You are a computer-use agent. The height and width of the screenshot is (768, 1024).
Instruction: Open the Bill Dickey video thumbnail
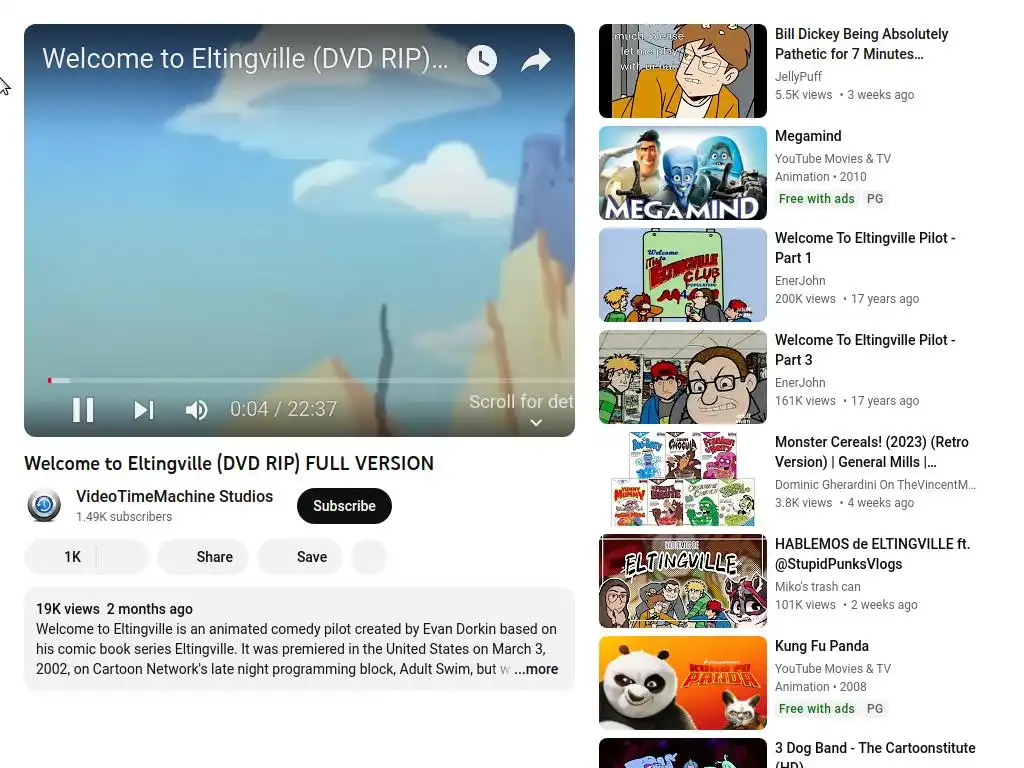tap(682, 71)
